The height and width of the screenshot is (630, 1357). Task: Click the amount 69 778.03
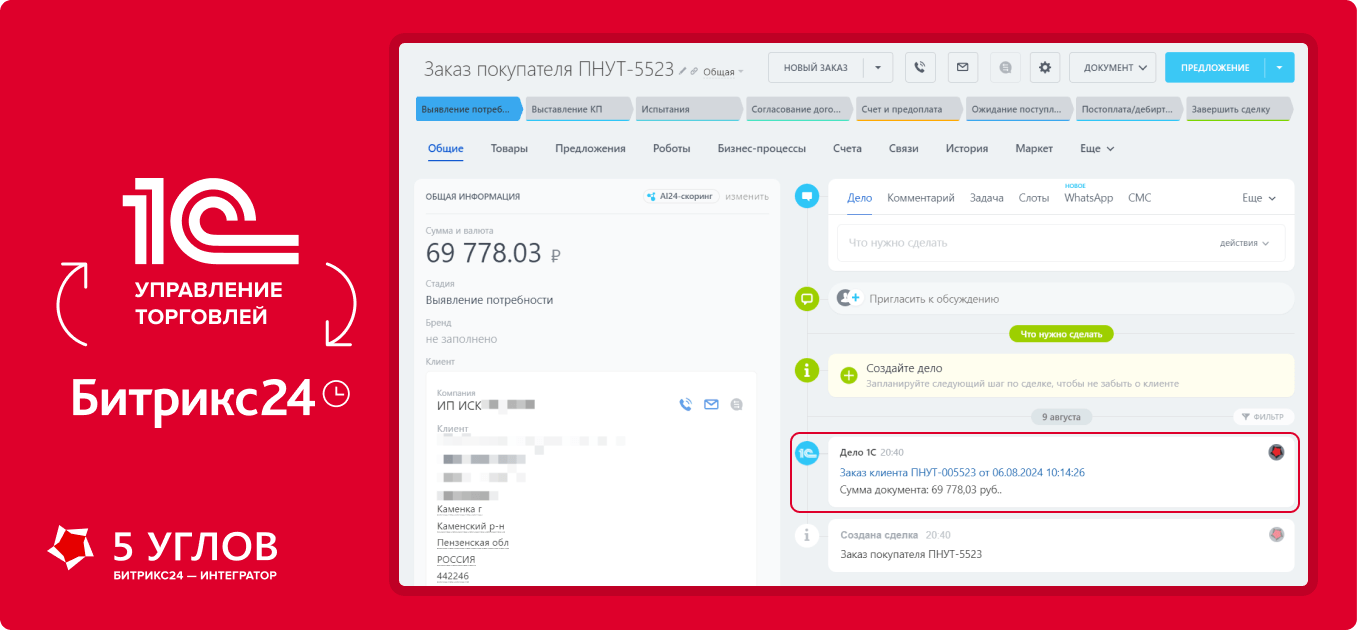(x=484, y=253)
